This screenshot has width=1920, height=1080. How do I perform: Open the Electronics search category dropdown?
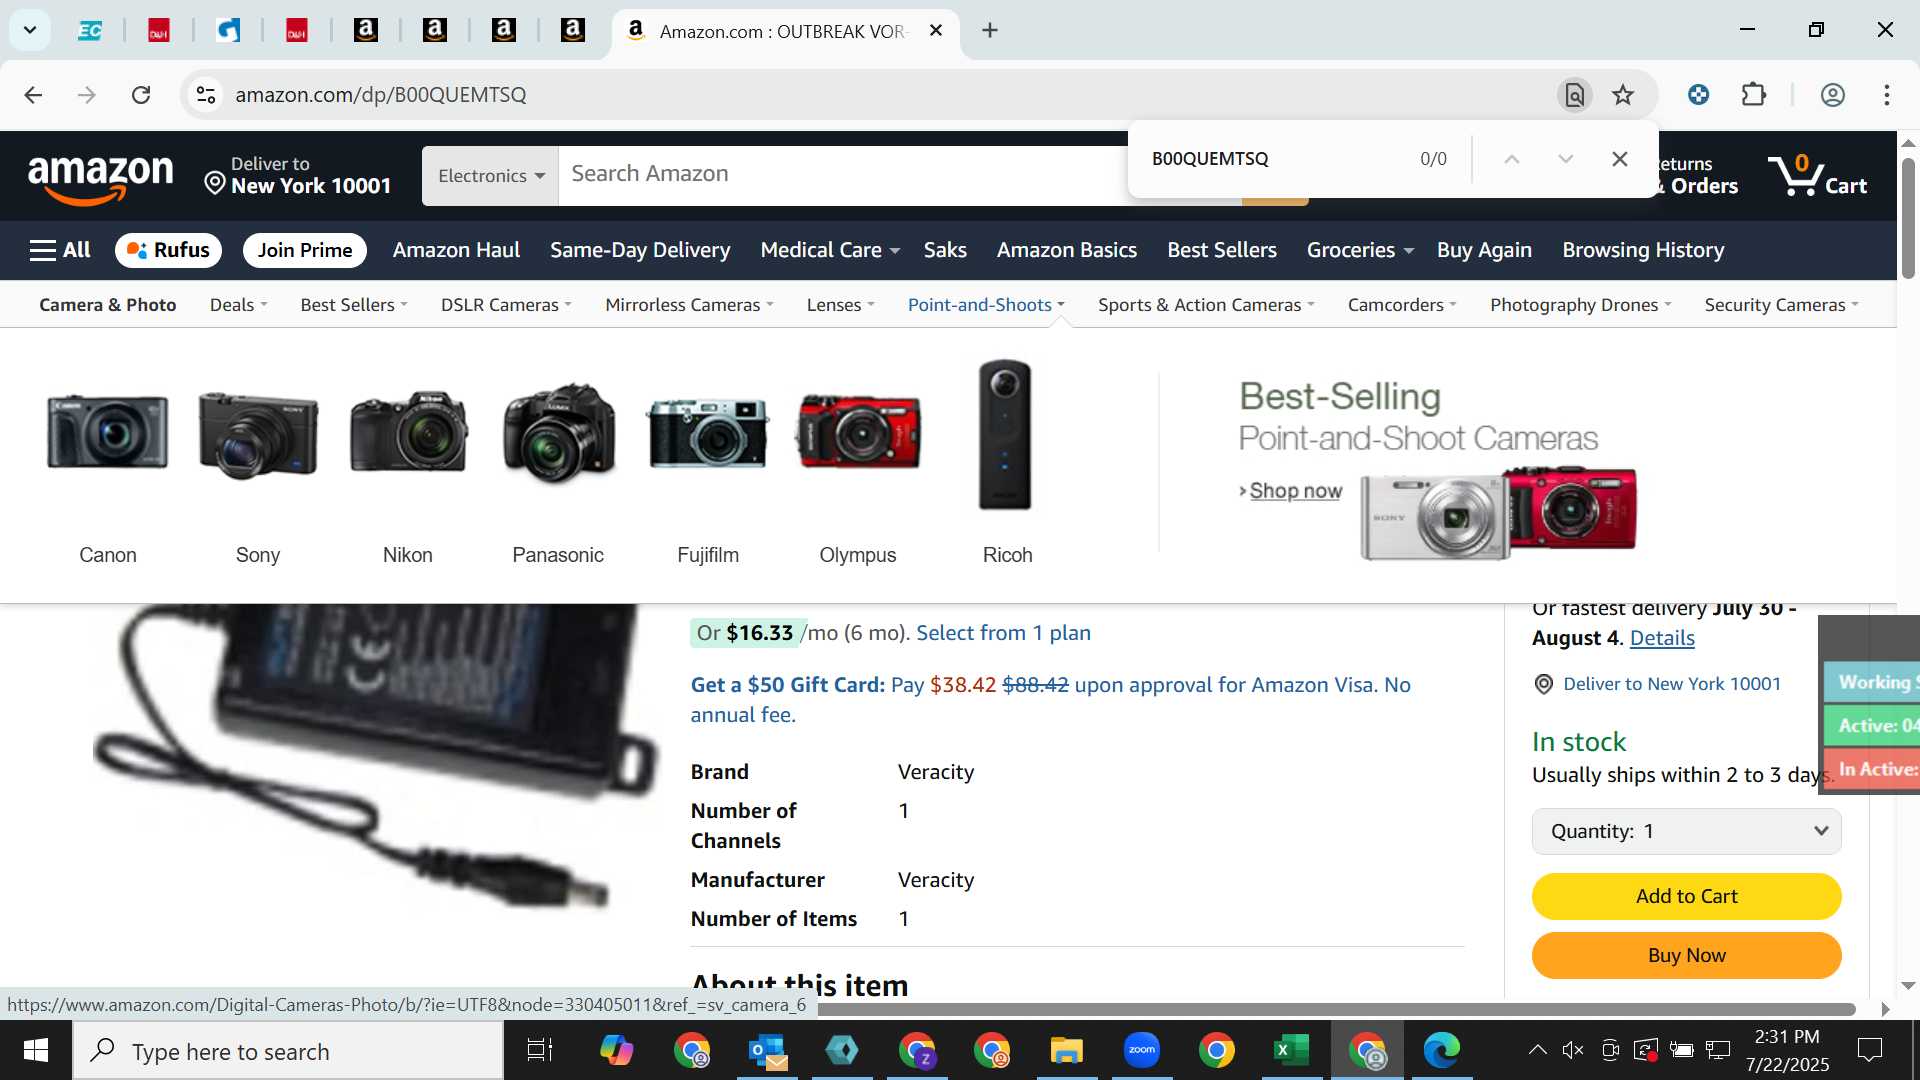[x=490, y=176]
